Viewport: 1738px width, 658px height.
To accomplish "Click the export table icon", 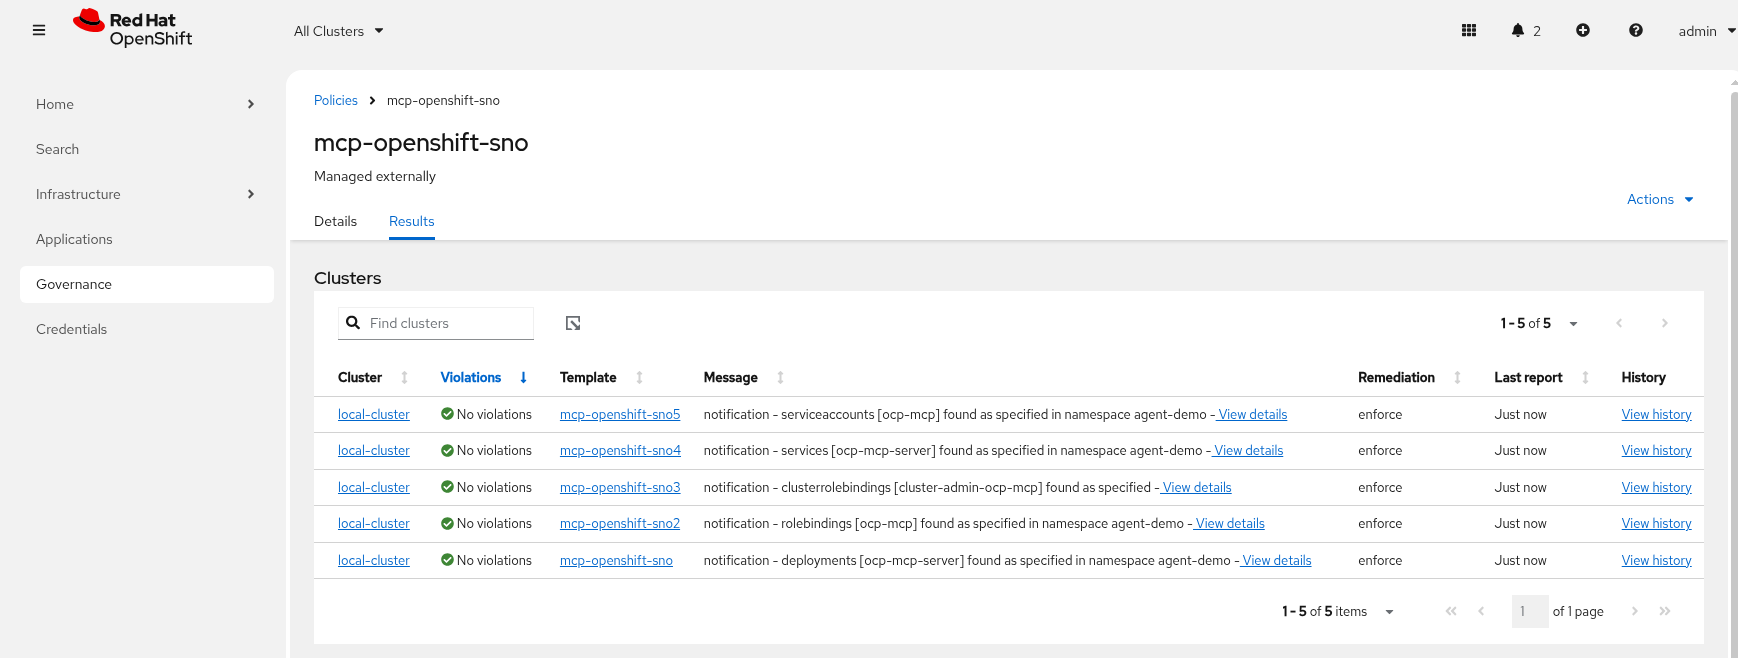I will pos(573,323).
